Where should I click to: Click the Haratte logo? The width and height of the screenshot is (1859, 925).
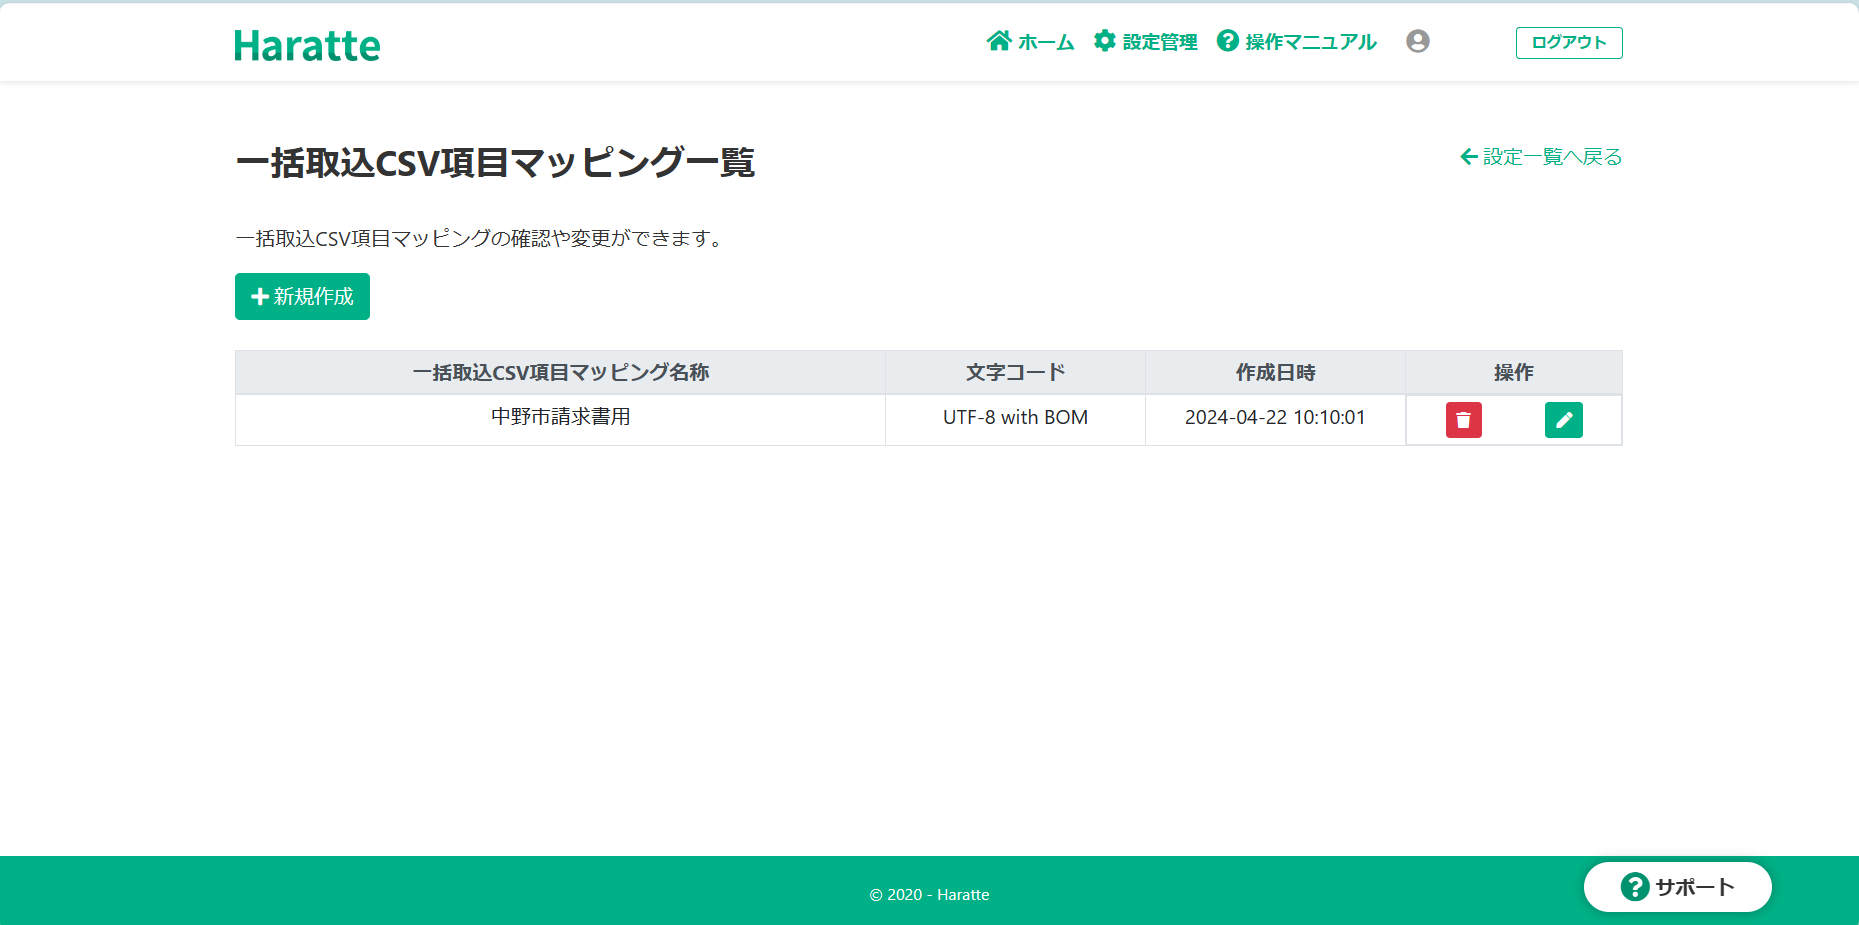tap(307, 45)
